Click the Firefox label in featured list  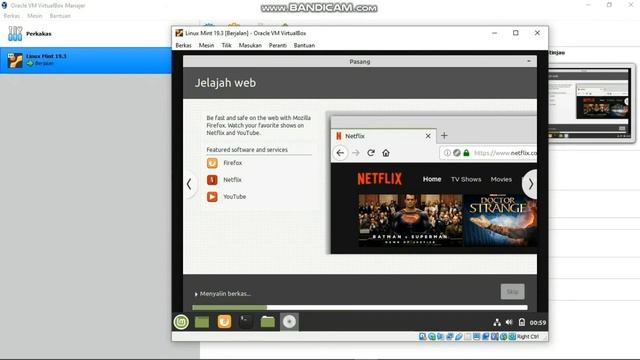pyautogui.click(x=233, y=163)
